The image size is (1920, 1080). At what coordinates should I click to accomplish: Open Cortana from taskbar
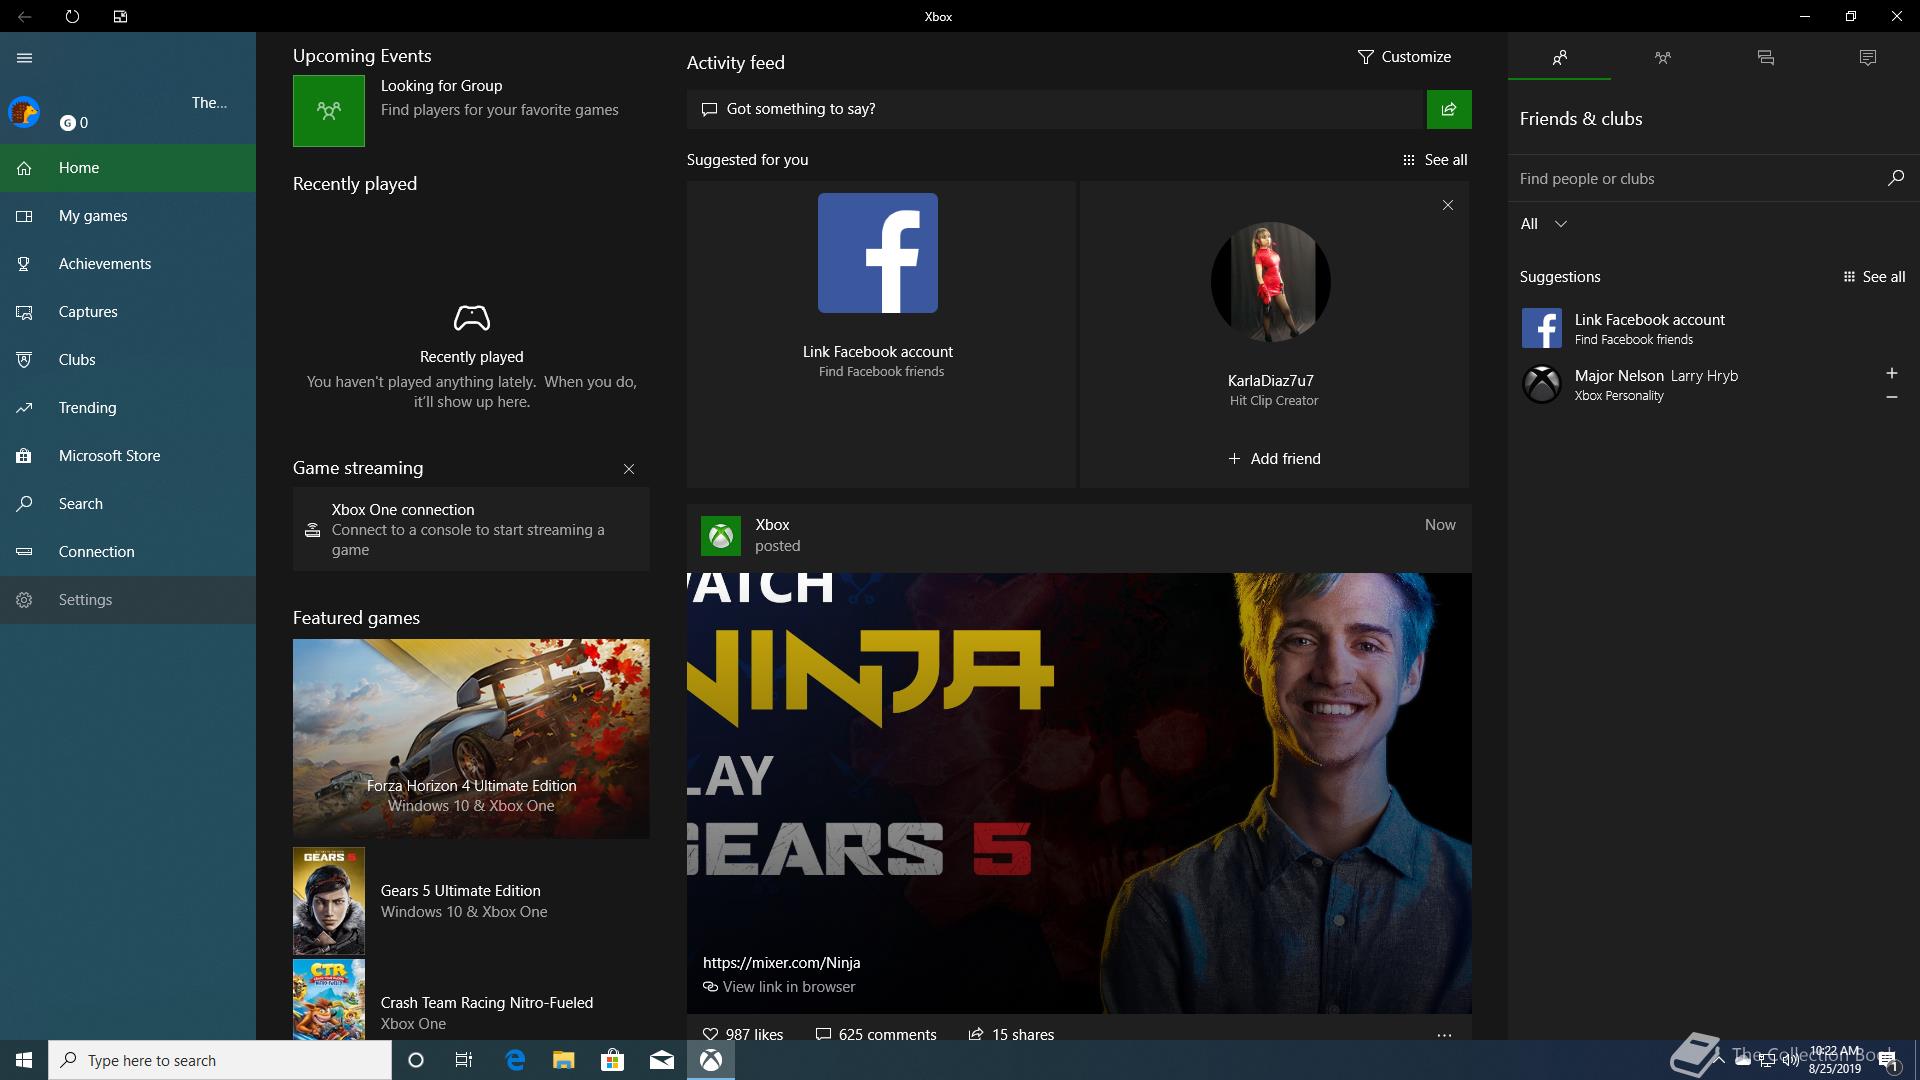coord(416,1060)
